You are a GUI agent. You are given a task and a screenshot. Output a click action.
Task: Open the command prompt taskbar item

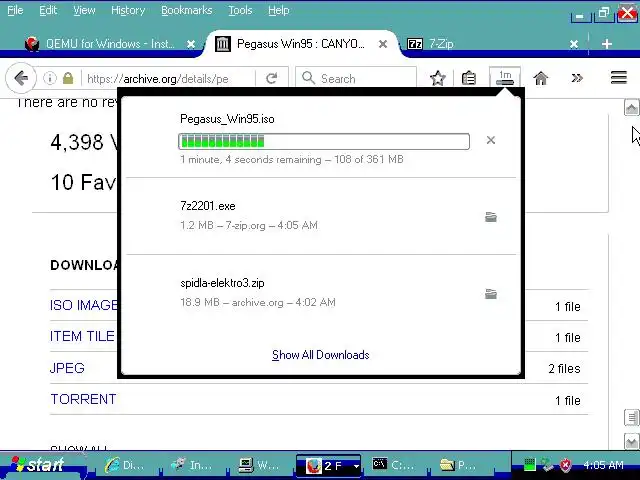point(393,465)
